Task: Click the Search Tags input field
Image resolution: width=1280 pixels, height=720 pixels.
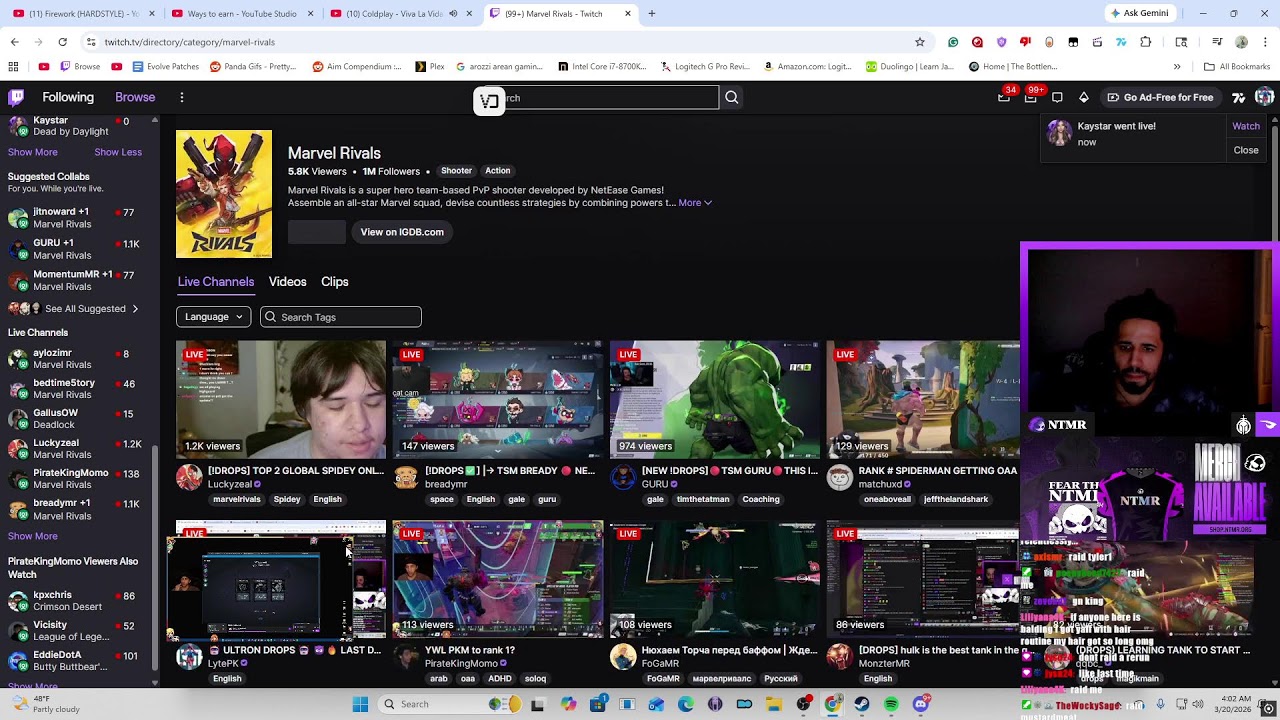Action: pyautogui.click(x=341, y=317)
